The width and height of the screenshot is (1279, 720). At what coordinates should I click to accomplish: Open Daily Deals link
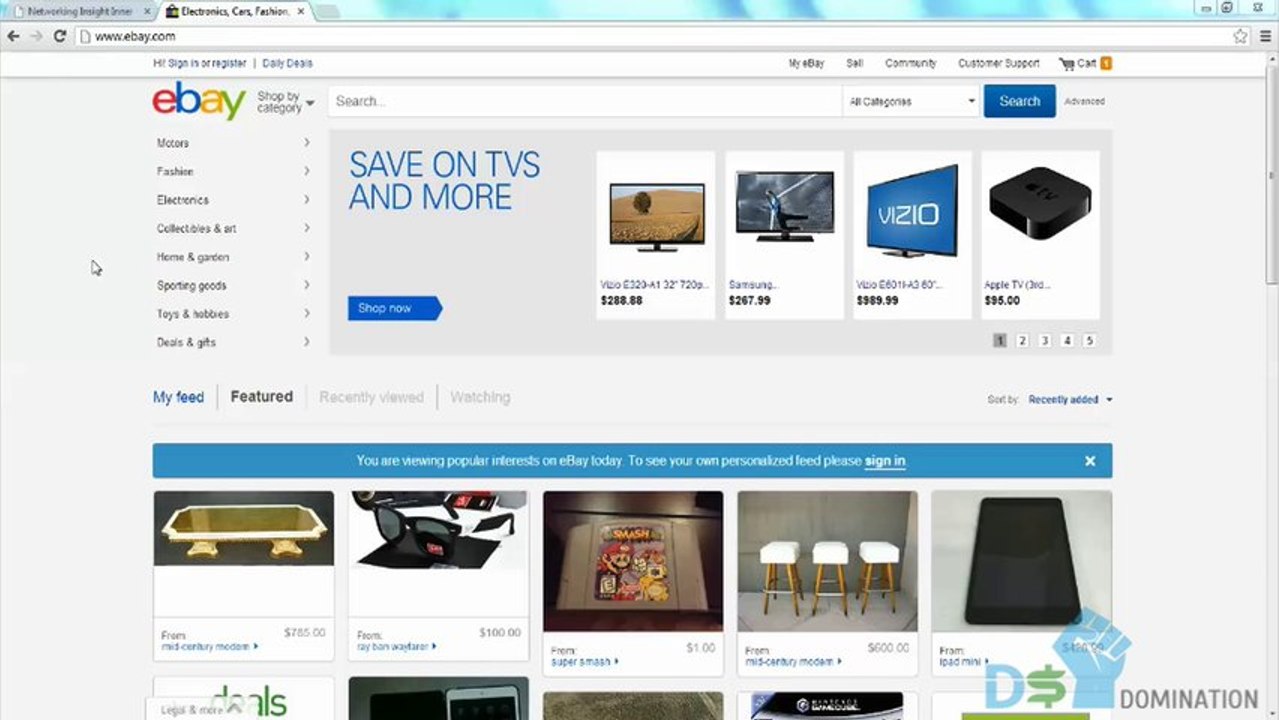(x=287, y=63)
